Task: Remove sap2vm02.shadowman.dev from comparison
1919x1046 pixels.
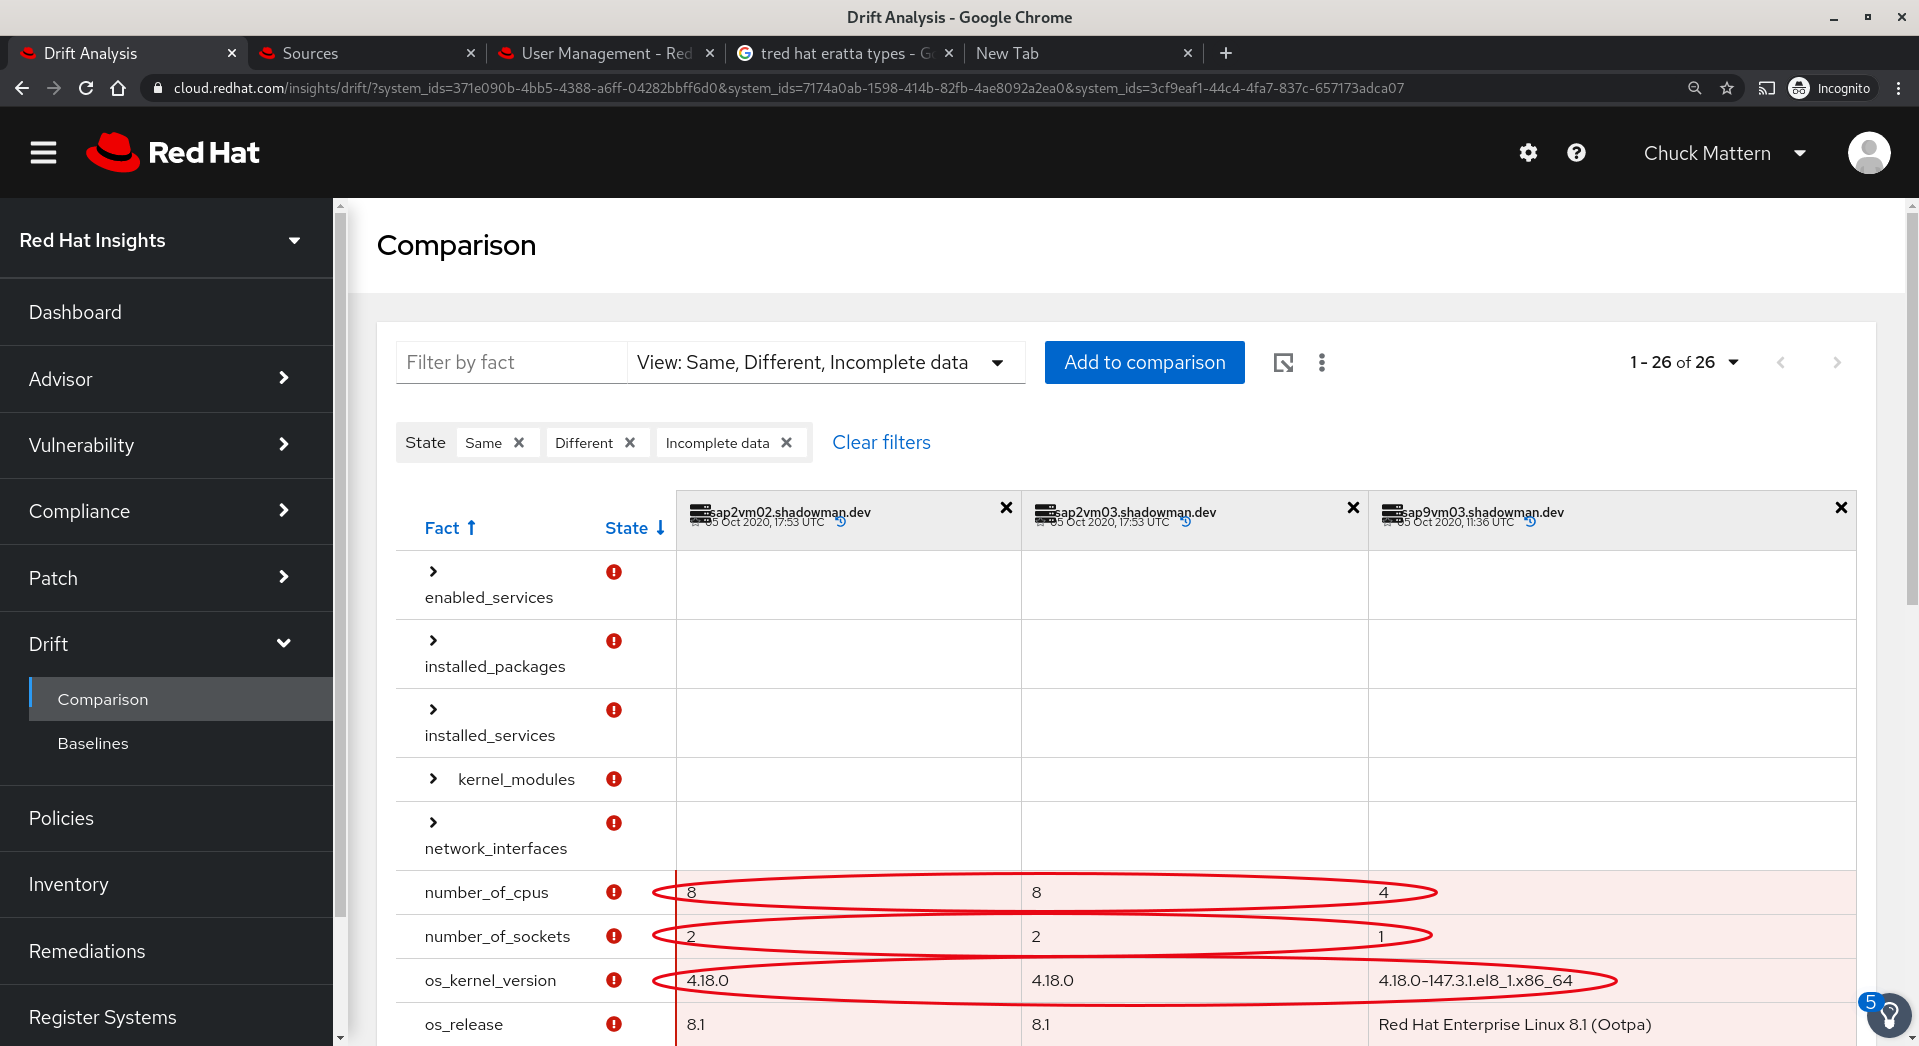Action: point(1006,508)
